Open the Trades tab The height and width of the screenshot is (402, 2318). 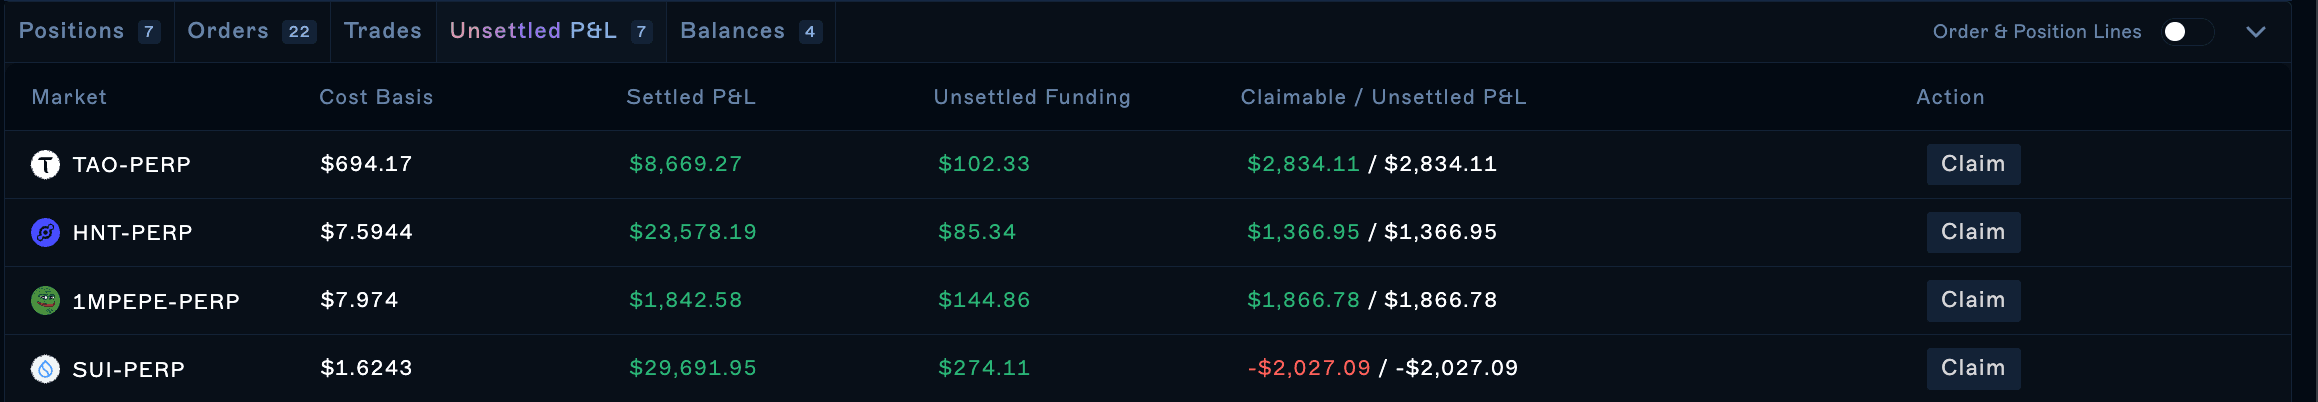383,31
